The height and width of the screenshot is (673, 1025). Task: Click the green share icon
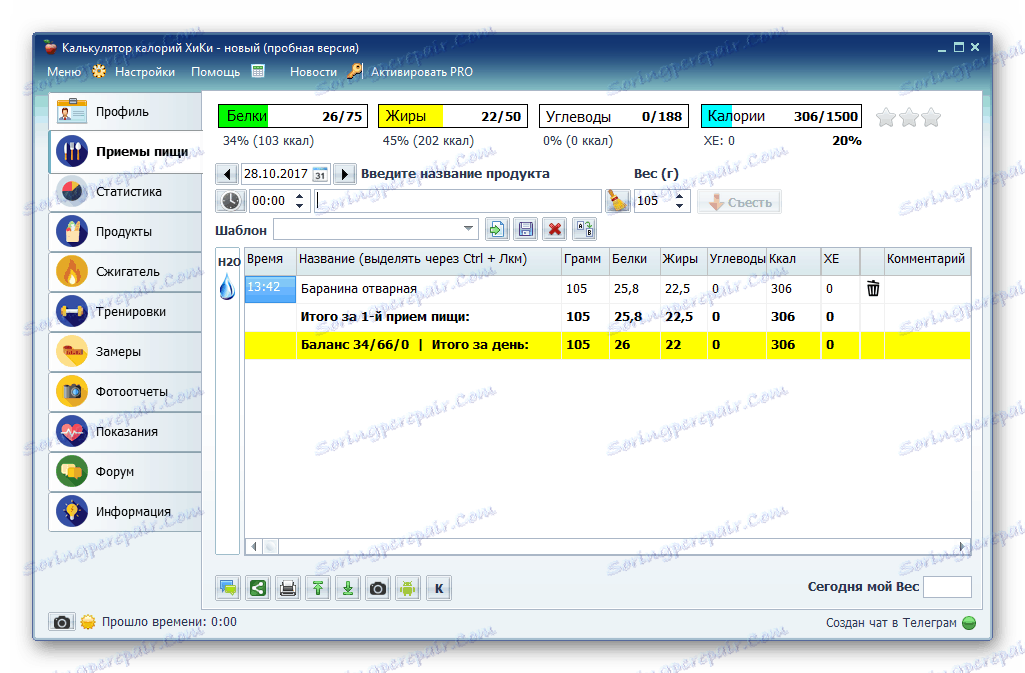258,588
